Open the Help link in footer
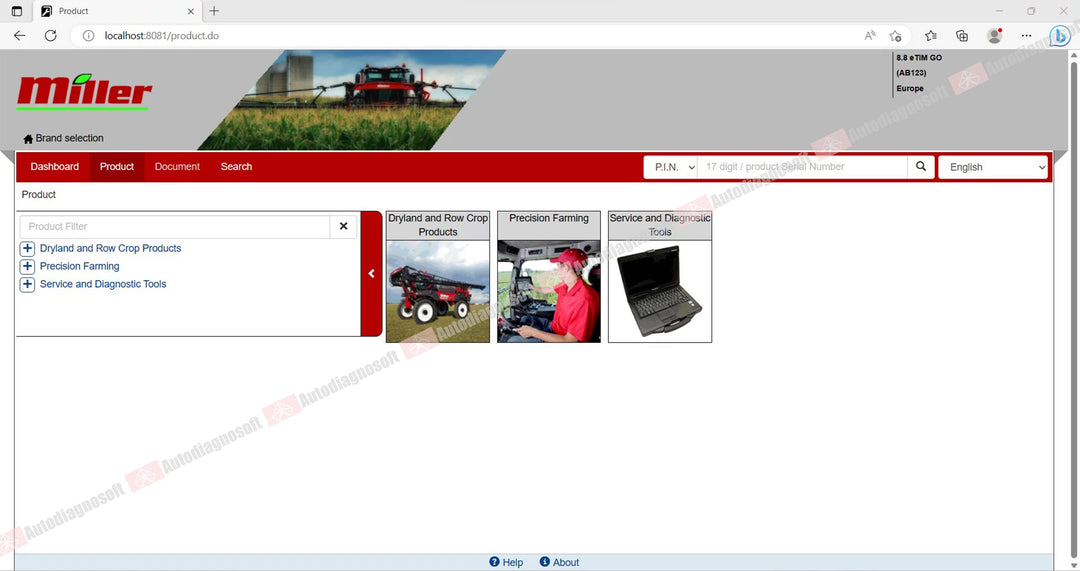This screenshot has height=571, width=1080. [506, 562]
